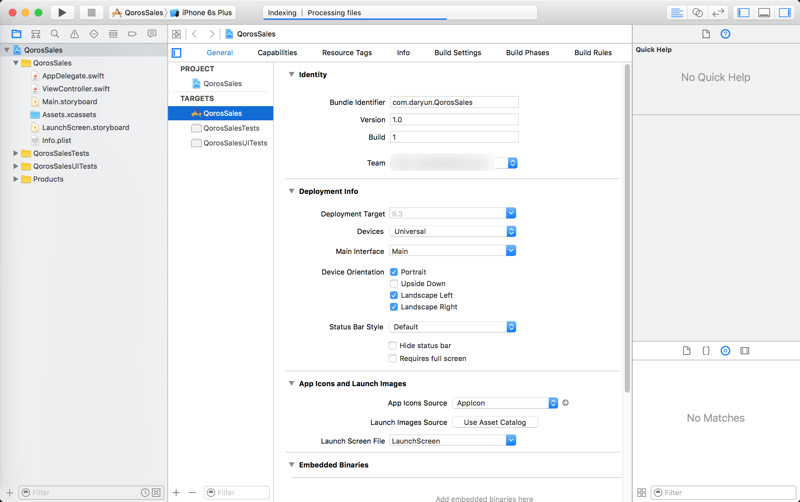
Task: Switch to the Resource Tags tab
Action: (347, 53)
